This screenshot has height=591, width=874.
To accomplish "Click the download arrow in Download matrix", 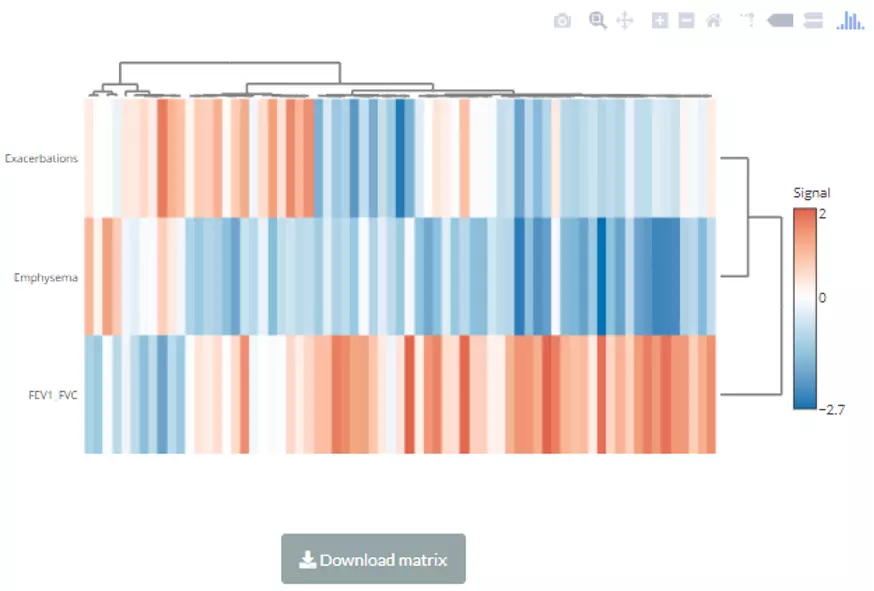I will click(x=308, y=559).
